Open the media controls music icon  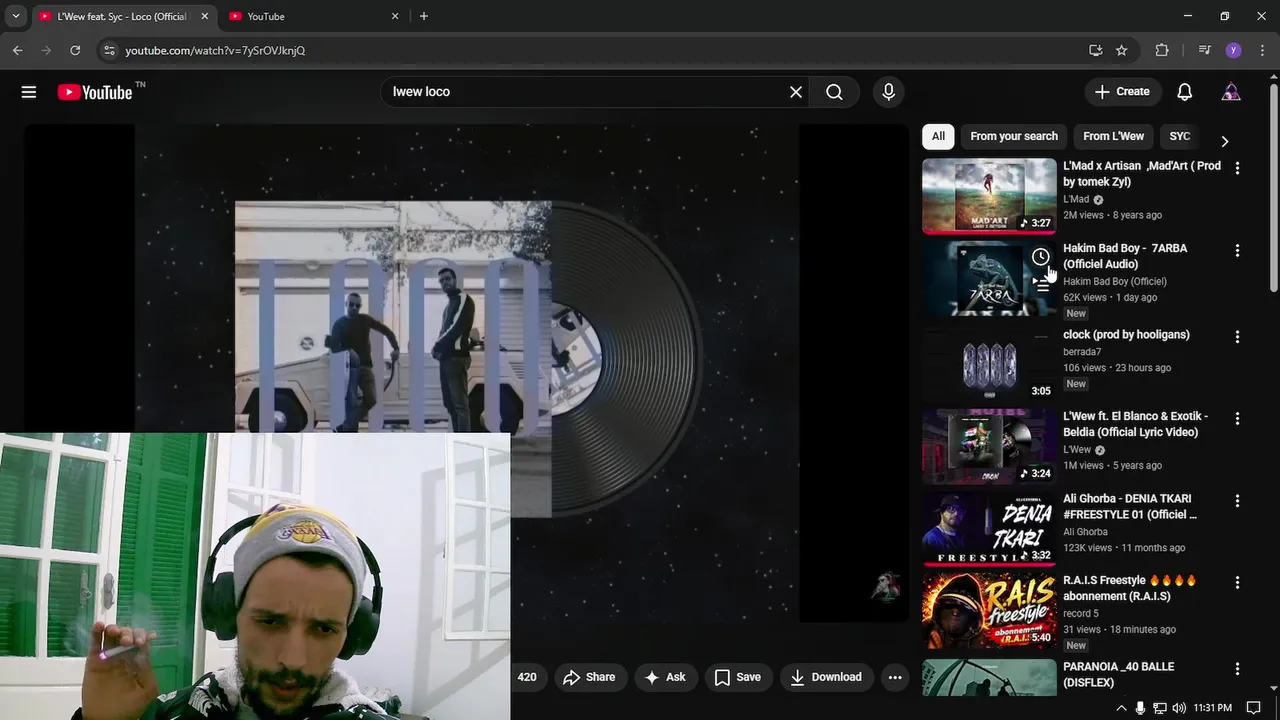pos(1204,50)
